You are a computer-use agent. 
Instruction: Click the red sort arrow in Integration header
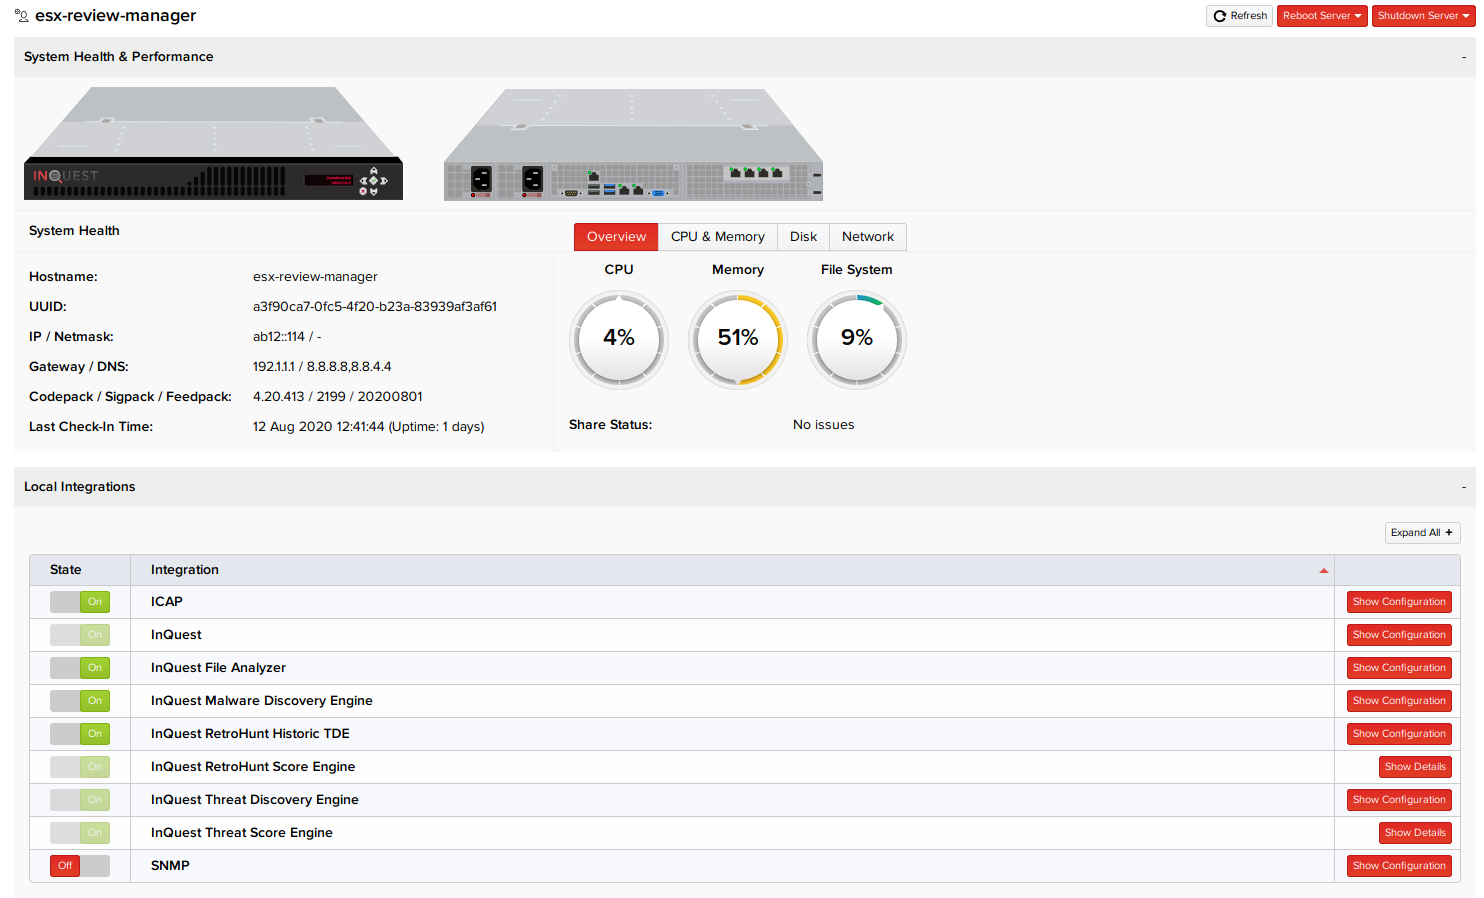(1324, 571)
